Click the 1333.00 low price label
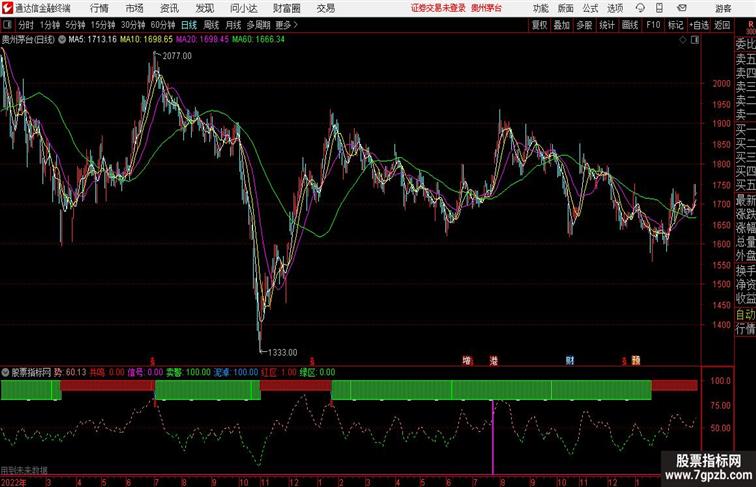Screen dimensions: 756x487 point(283,352)
